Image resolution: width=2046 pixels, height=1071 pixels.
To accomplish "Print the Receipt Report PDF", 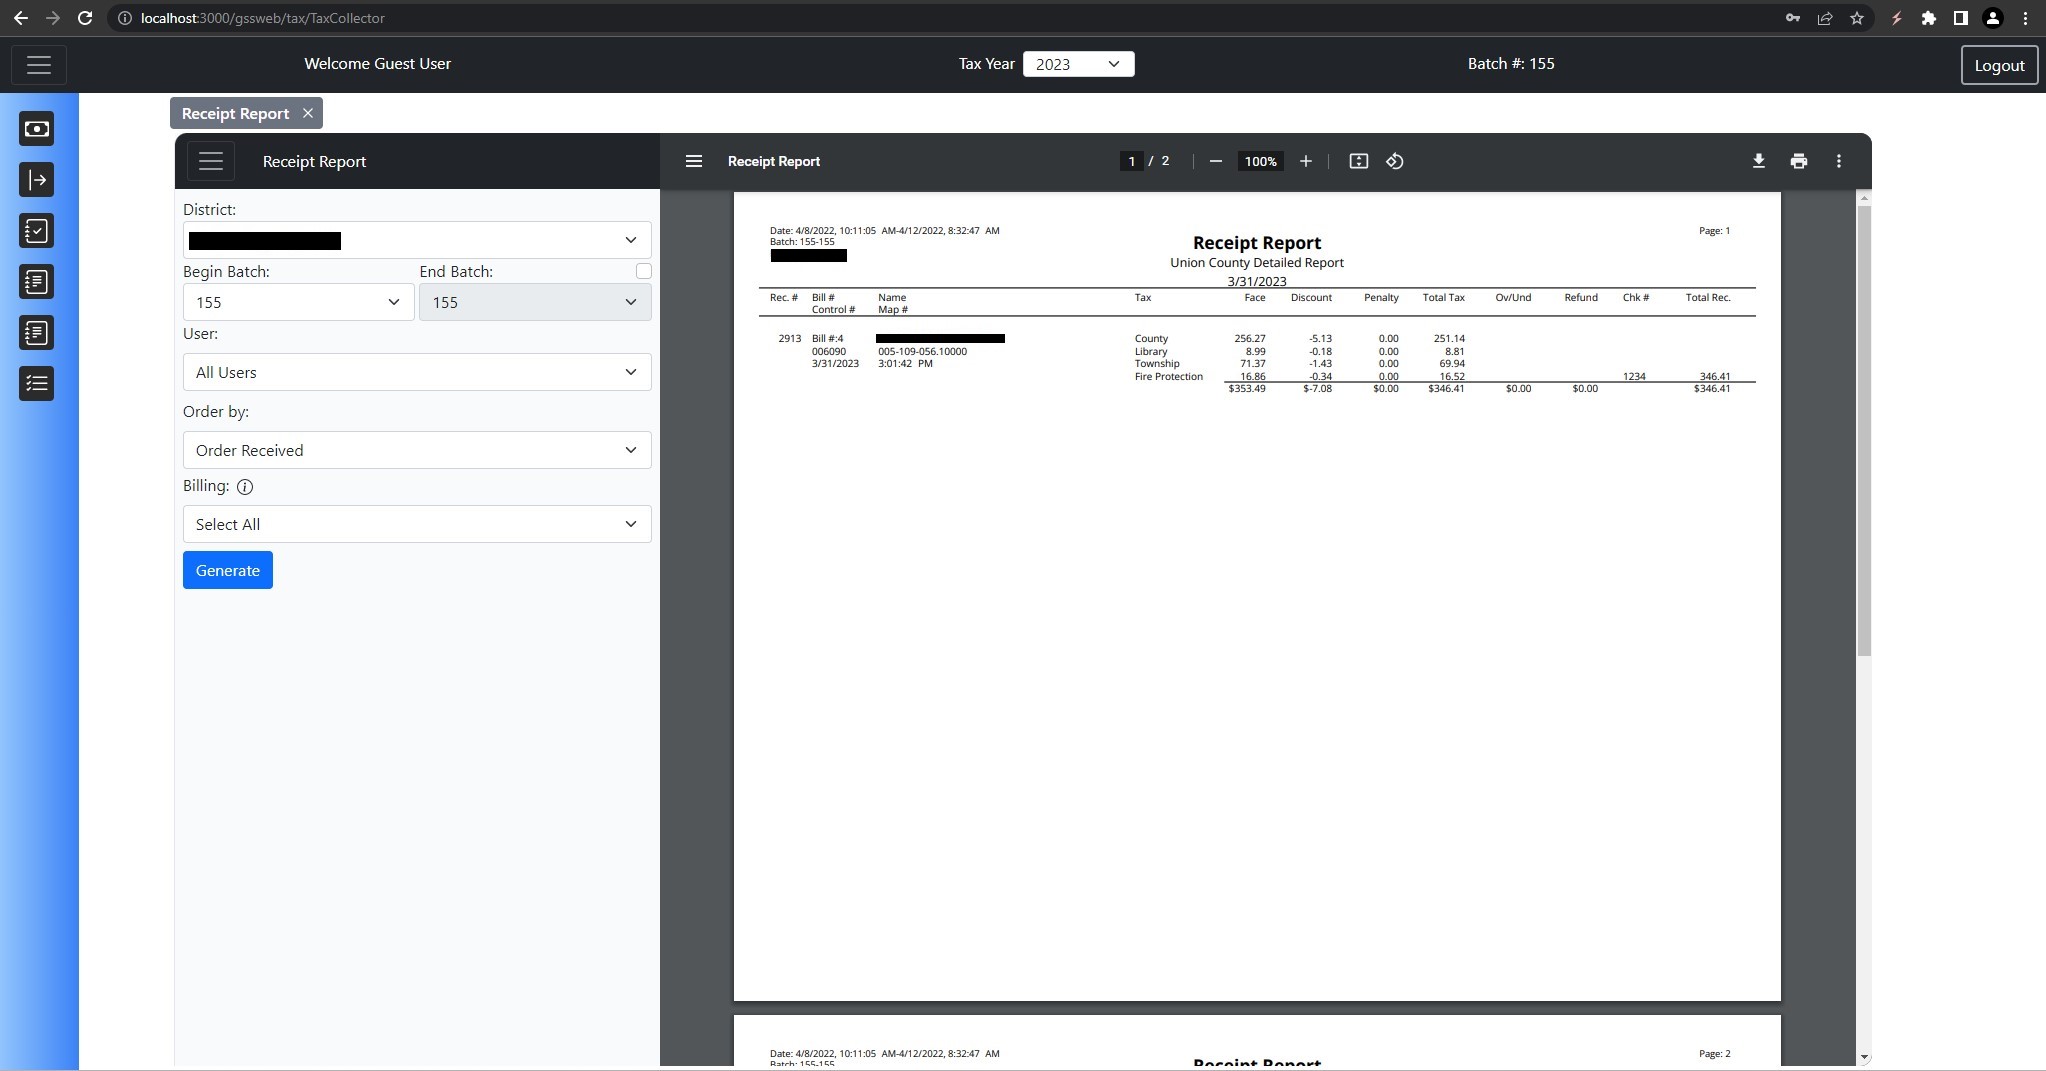I will point(1799,161).
